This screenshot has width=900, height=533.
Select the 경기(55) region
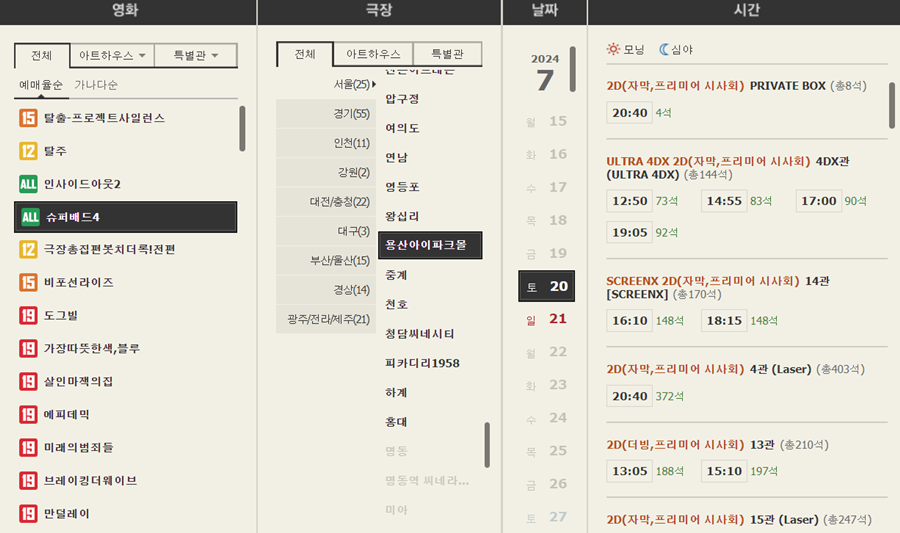(326, 114)
